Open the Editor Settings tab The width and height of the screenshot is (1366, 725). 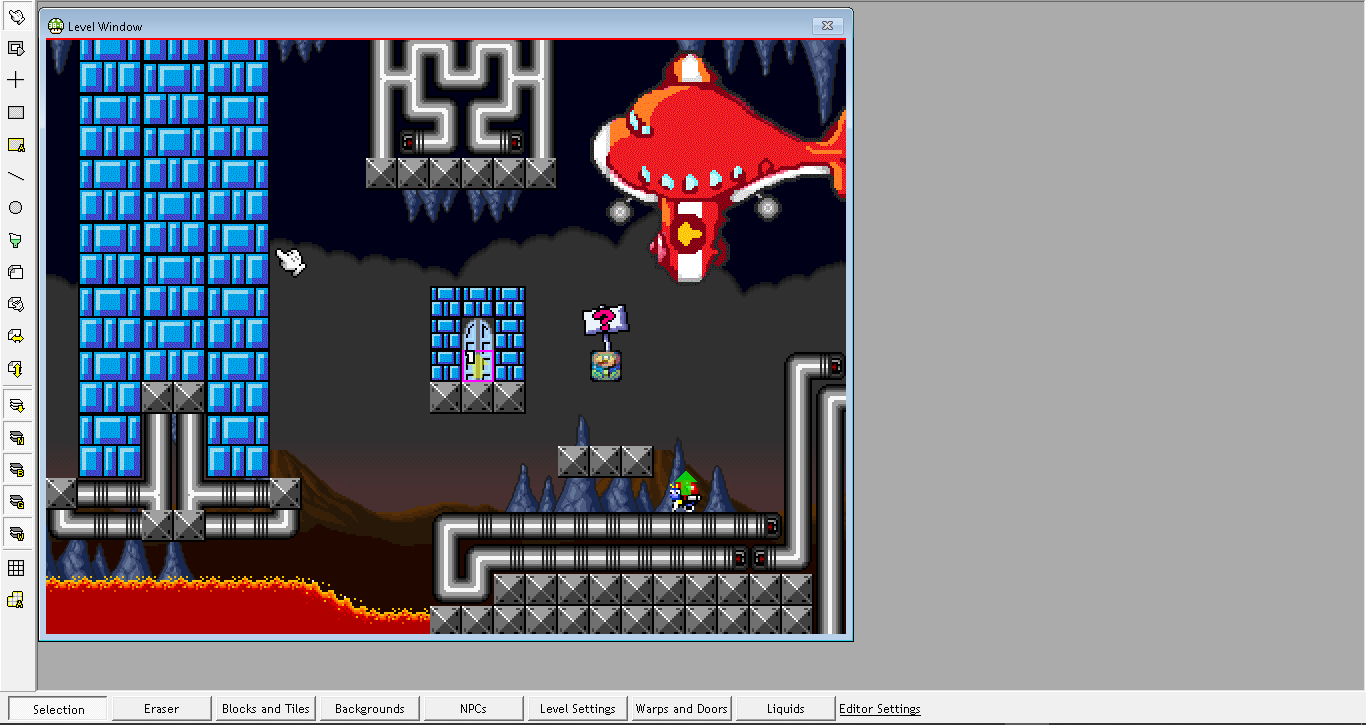880,709
